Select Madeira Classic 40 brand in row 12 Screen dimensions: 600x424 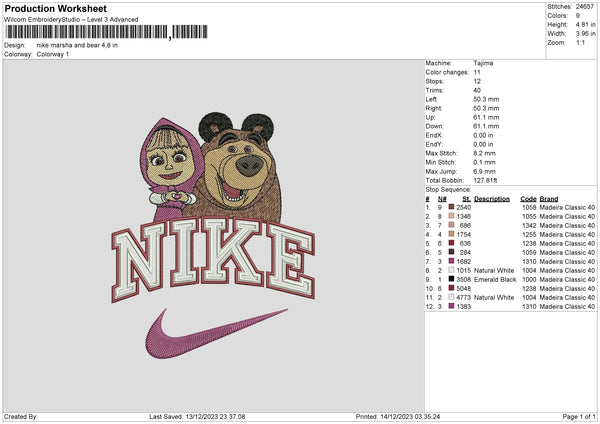pyautogui.click(x=567, y=307)
